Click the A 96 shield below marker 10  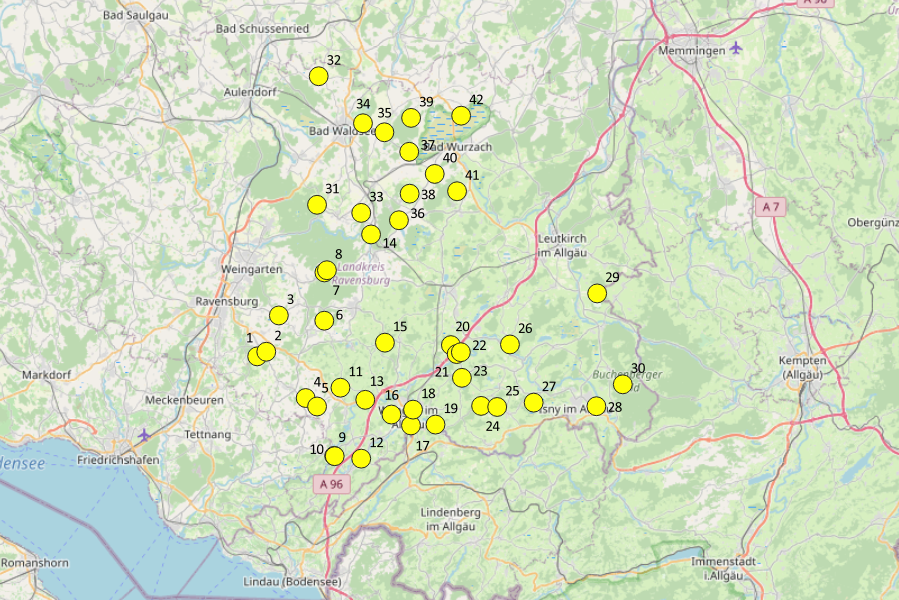tap(332, 484)
